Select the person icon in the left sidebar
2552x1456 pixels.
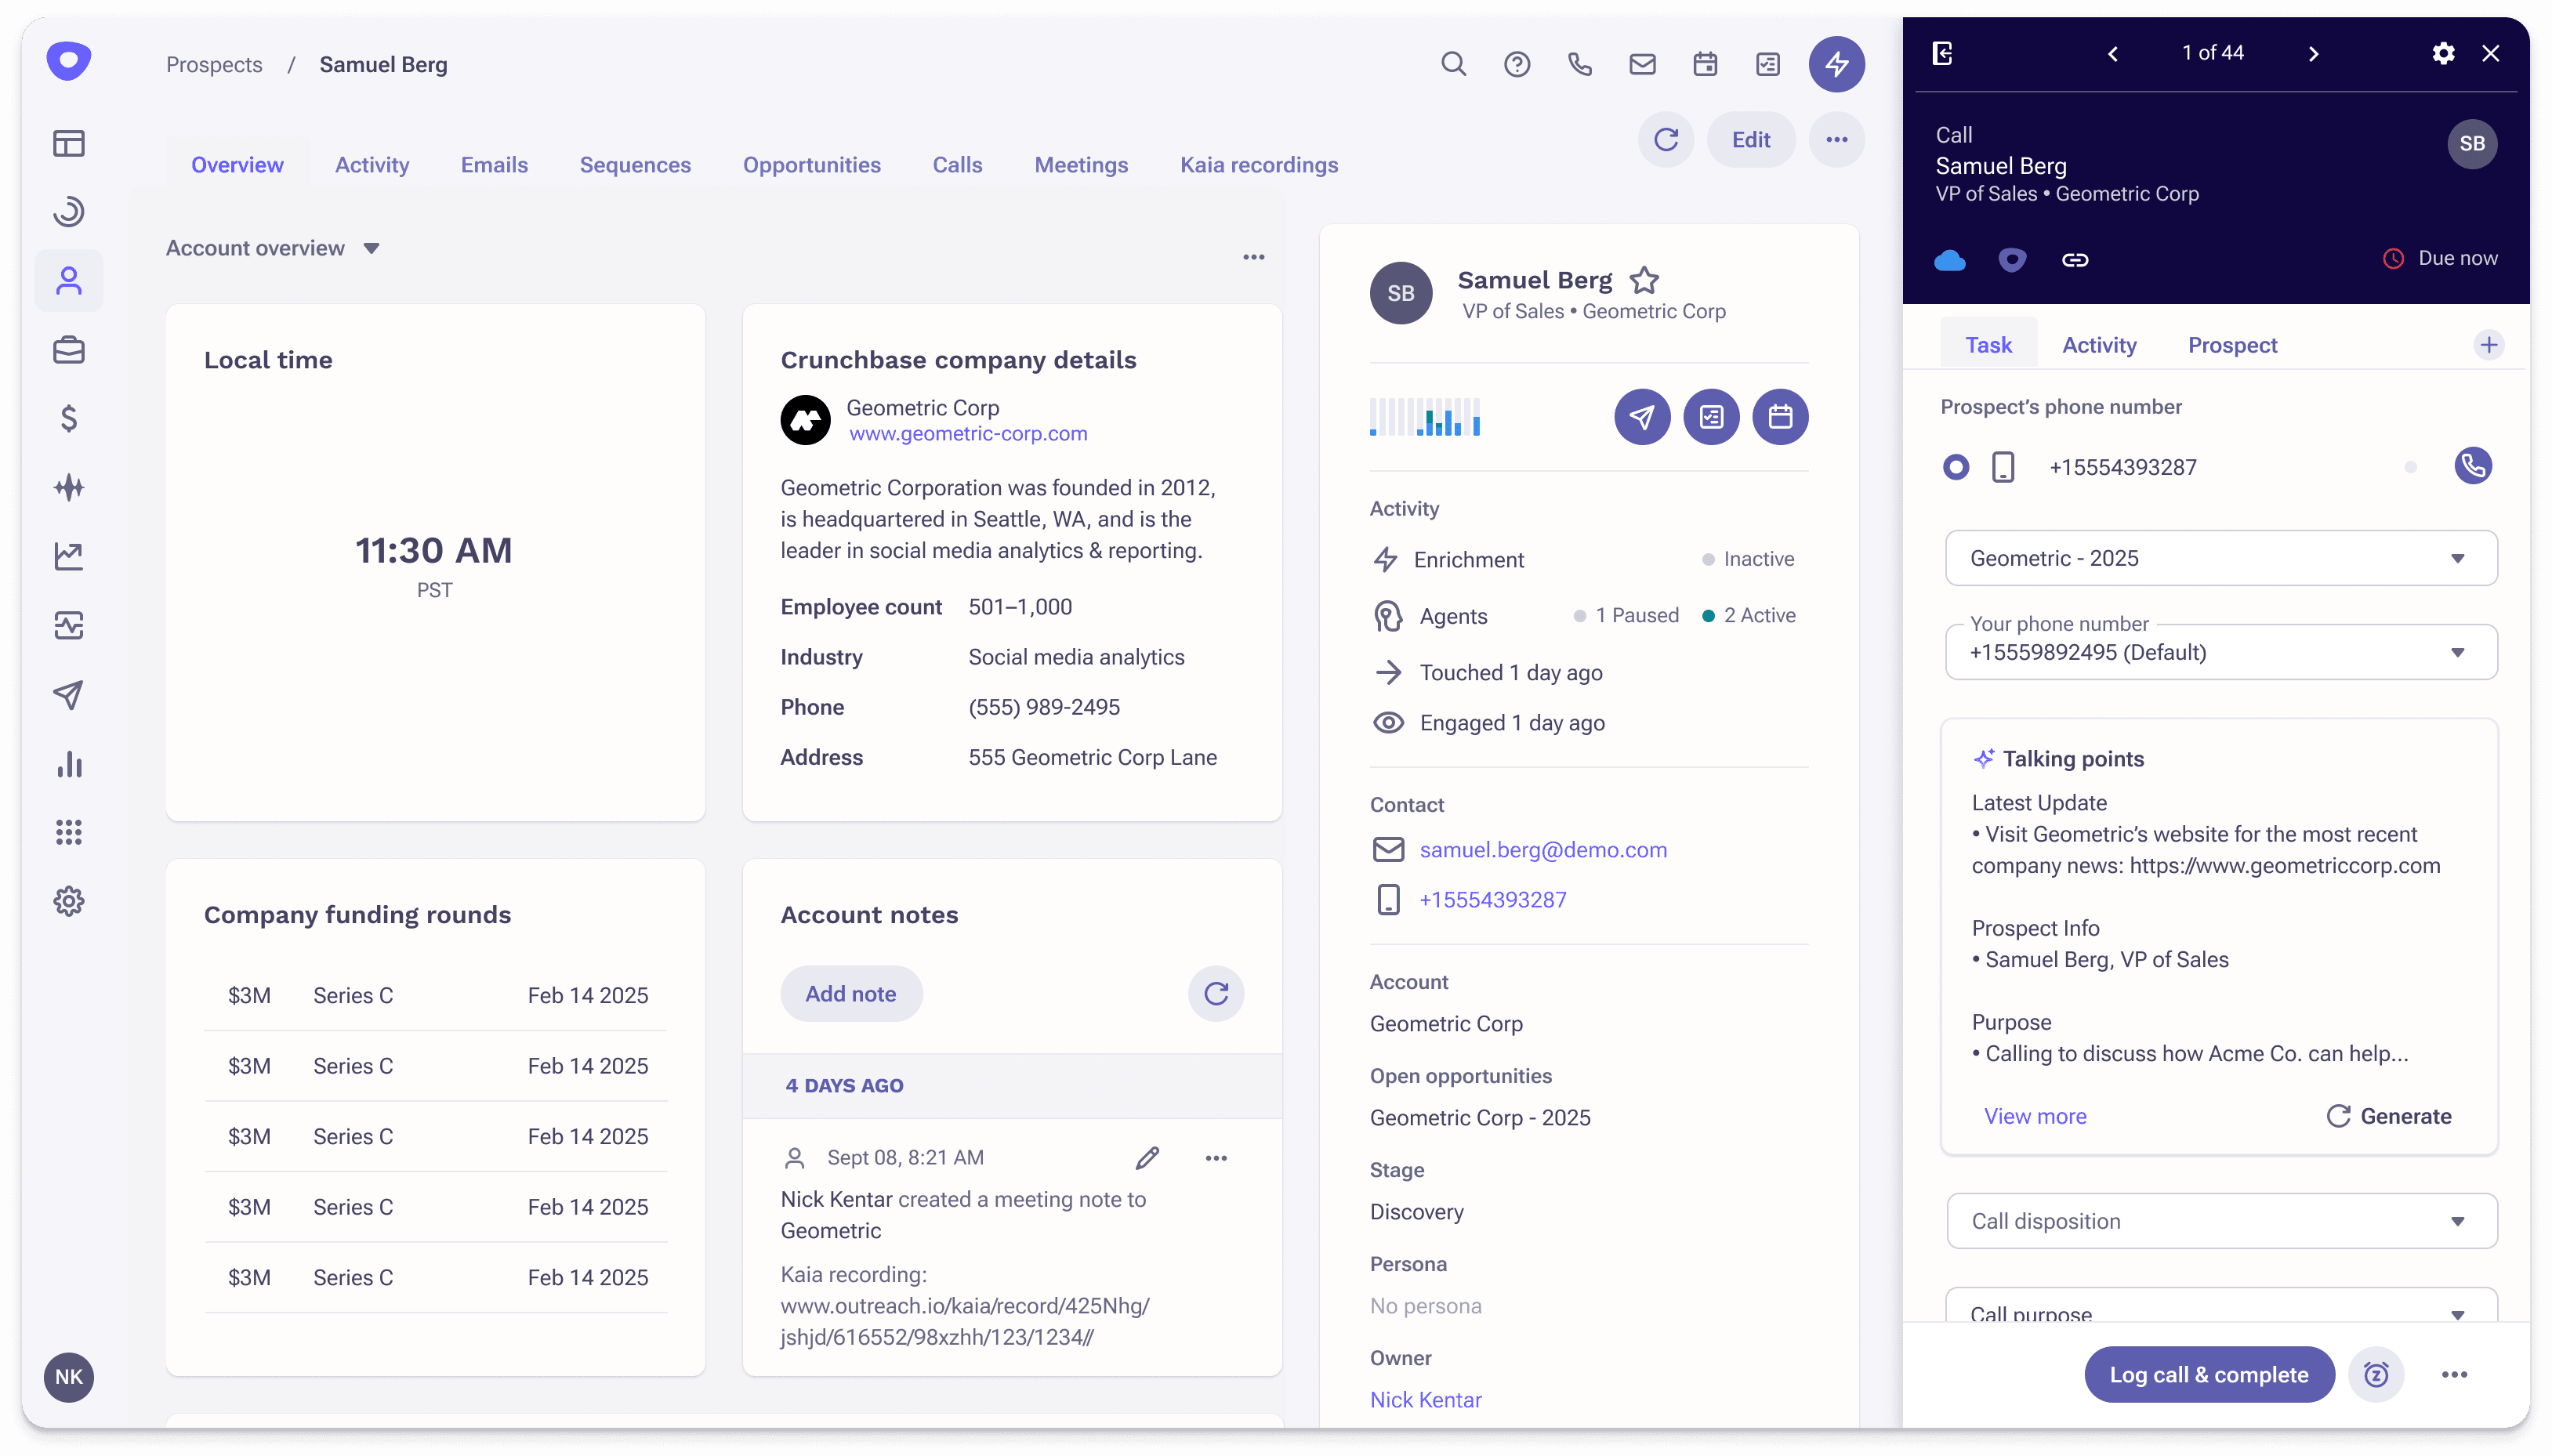pyautogui.click(x=68, y=281)
